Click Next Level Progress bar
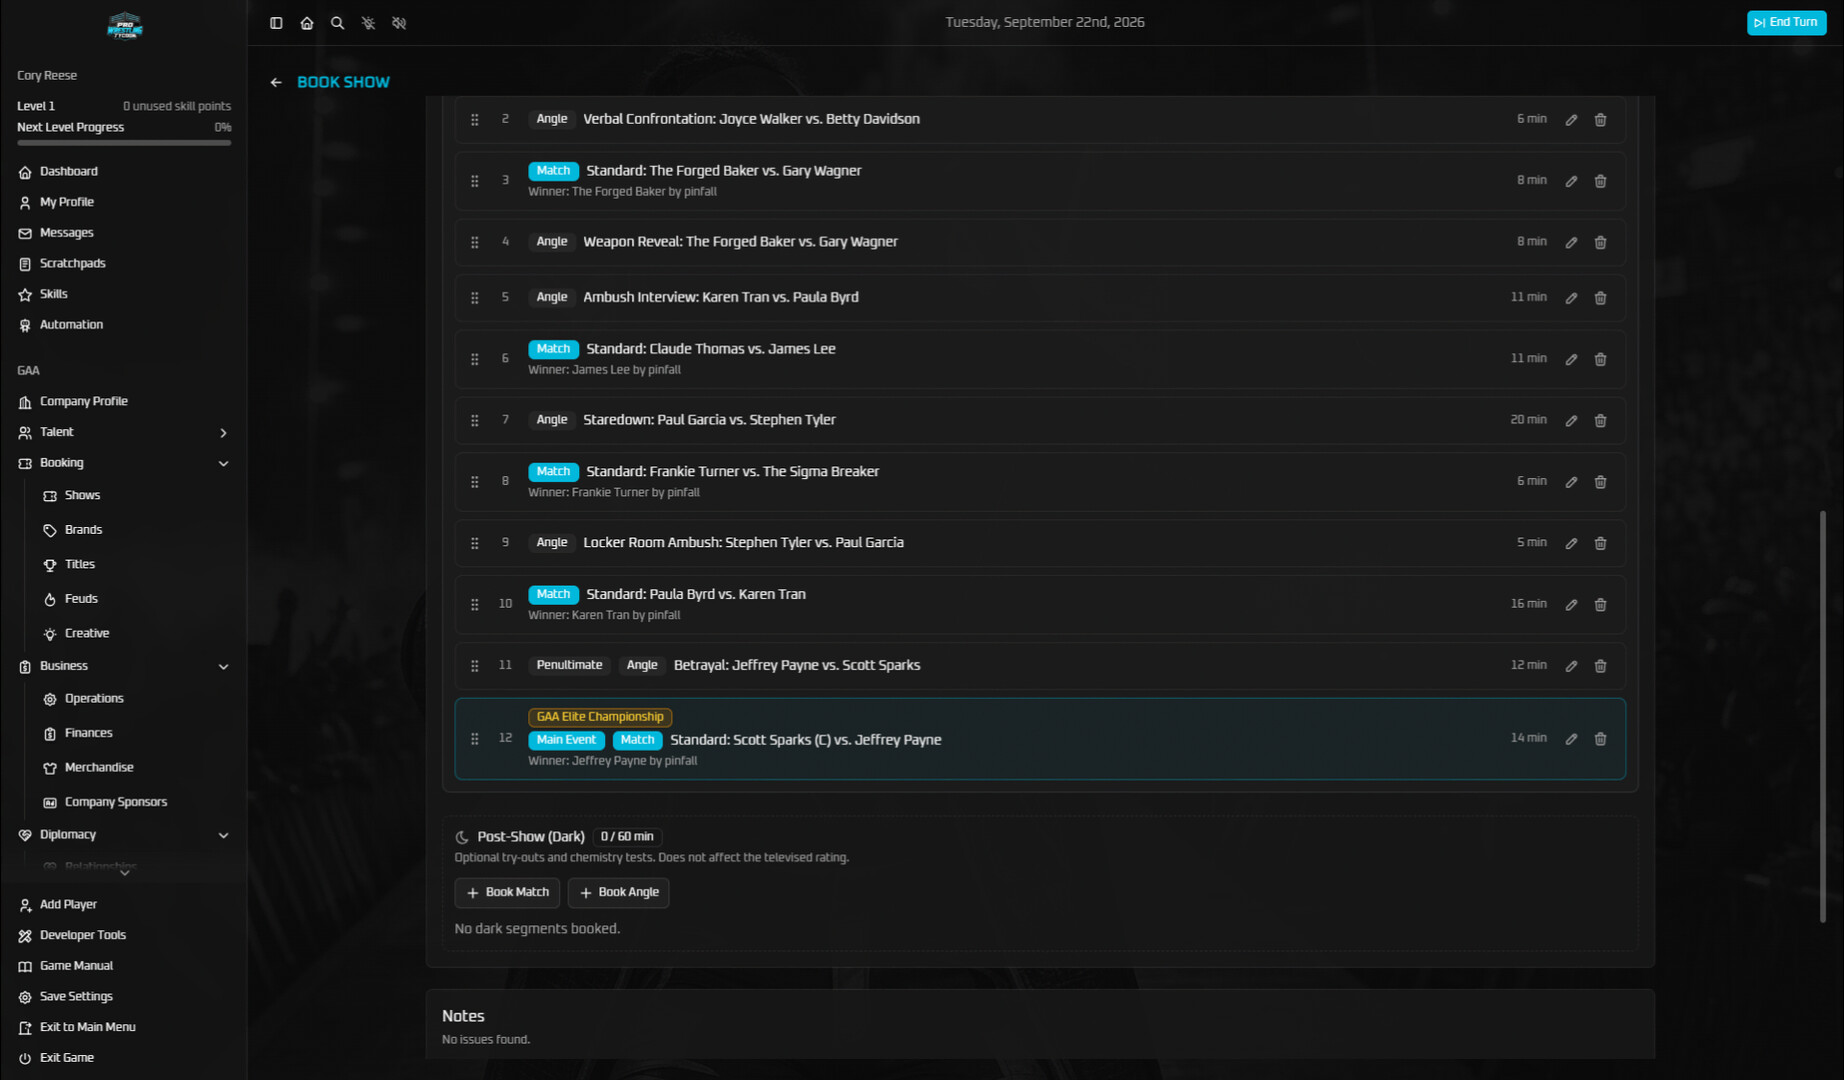 coord(124,143)
